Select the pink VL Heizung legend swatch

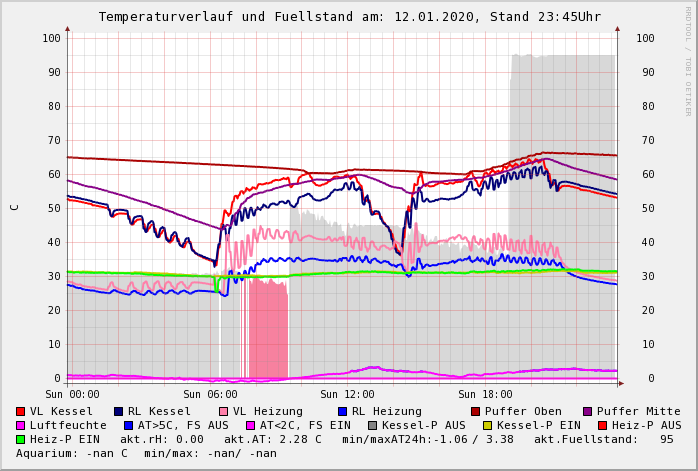224,411
